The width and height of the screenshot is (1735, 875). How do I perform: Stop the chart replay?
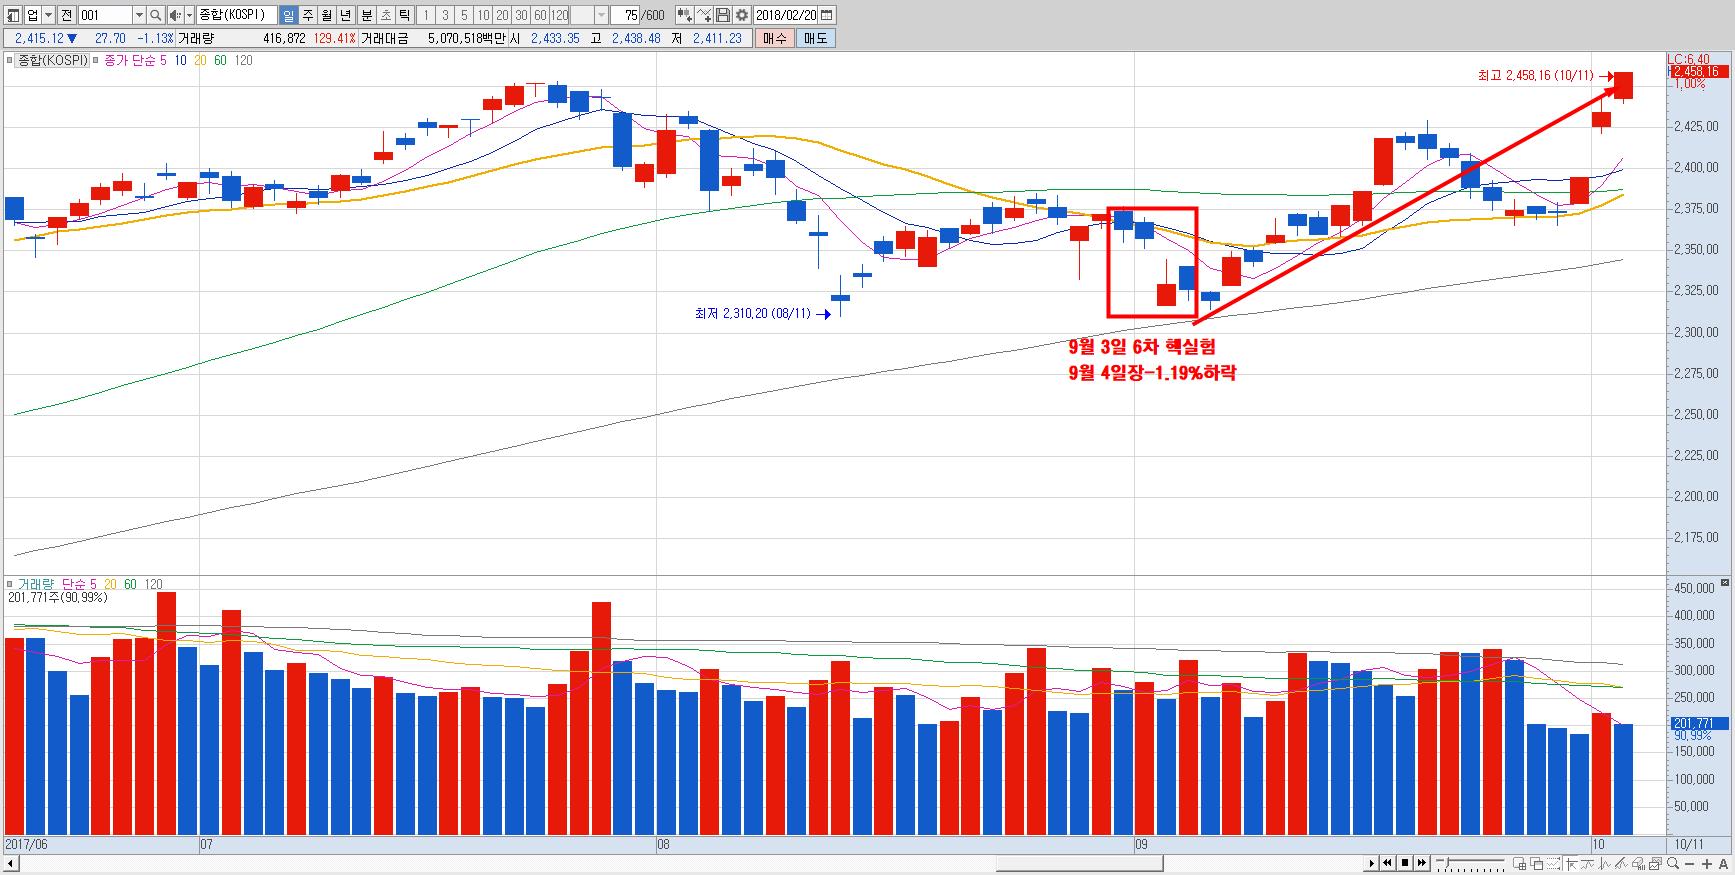pyautogui.click(x=1405, y=863)
